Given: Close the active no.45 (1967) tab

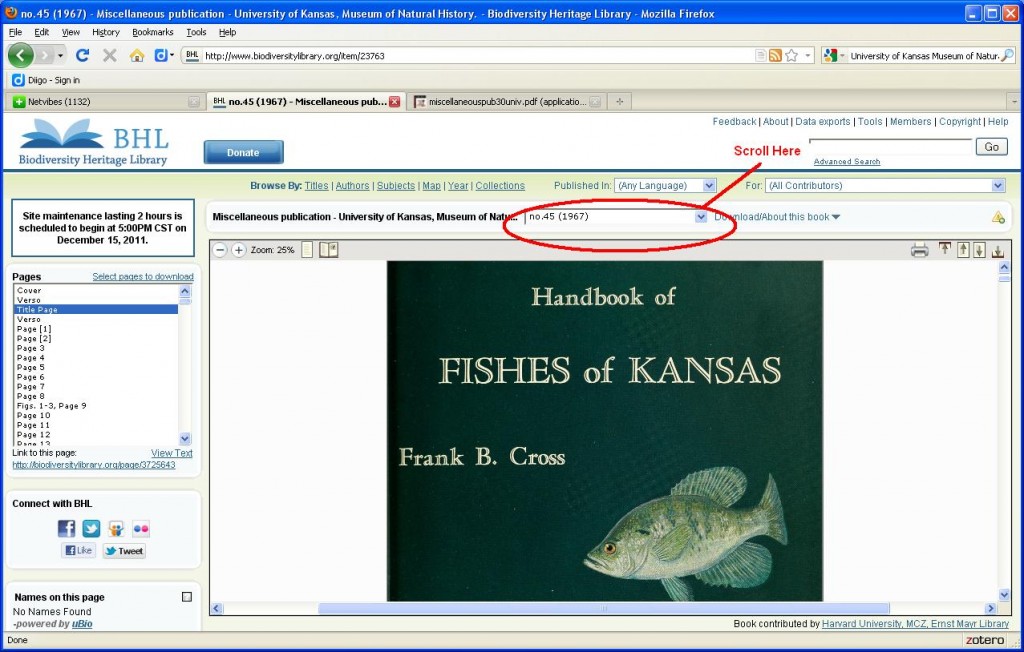Looking at the screenshot, I should click(x=394, y=101).
